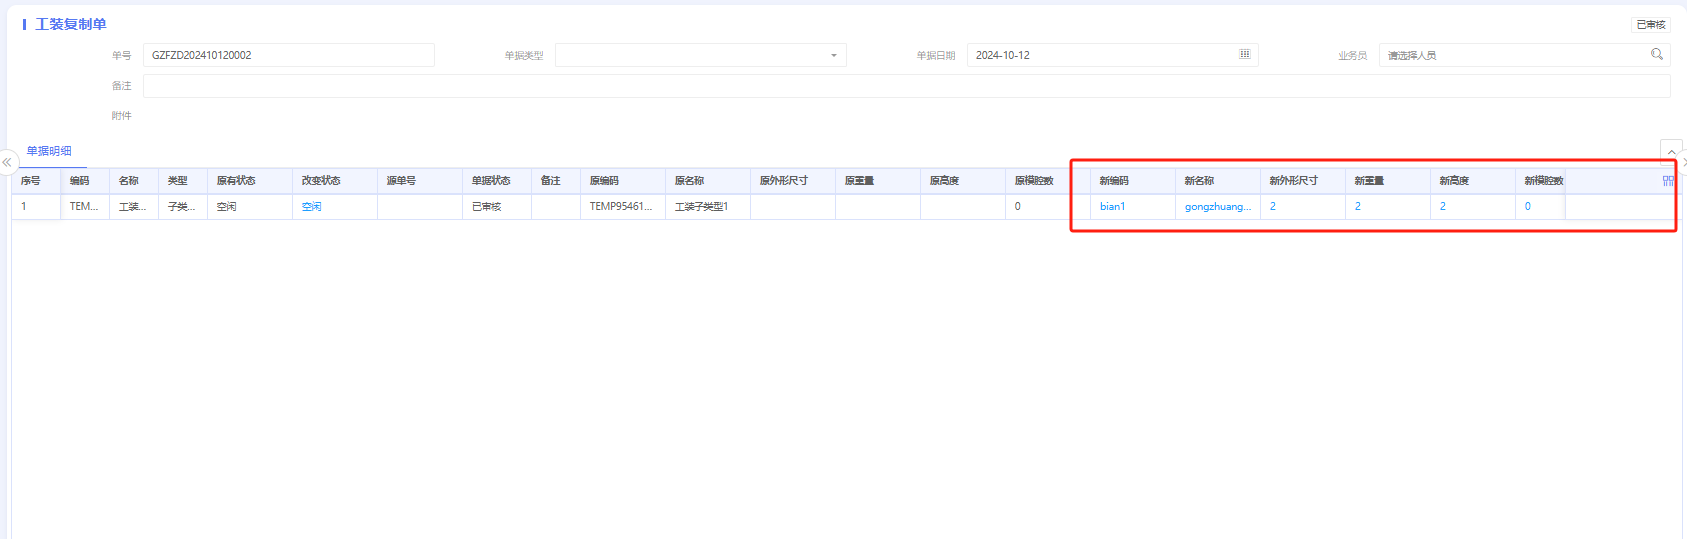Click the bian1 value in 新编码 column
This screenshot has height=539, width=1687.
tap(1112, 207)
